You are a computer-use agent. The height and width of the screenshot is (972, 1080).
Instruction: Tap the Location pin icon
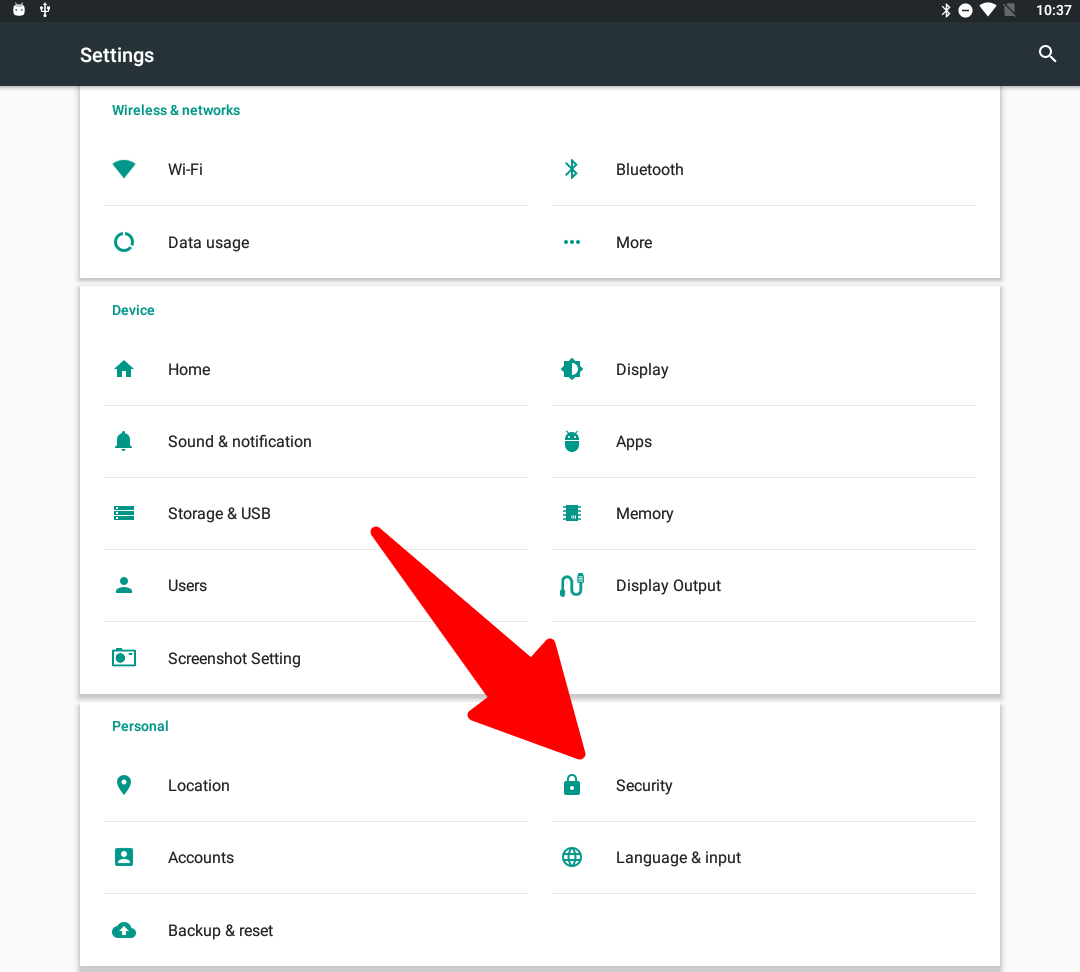tap(124, 785)
